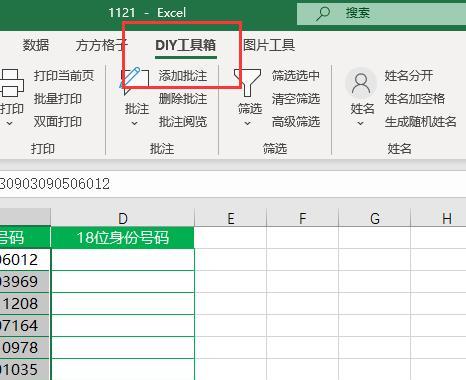This screenshot has width=466, height=380.
Task: Click the cell ending in 7164
Action: pyautogui.click(x=25, y=326)
